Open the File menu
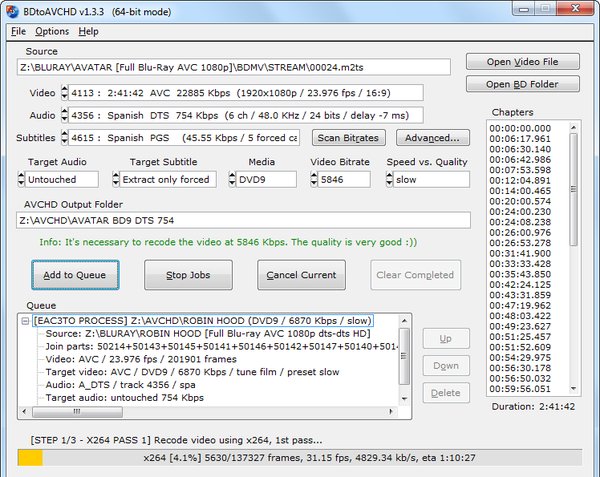The height and width of the screenshot is (477, 600). tap(19, 31)
